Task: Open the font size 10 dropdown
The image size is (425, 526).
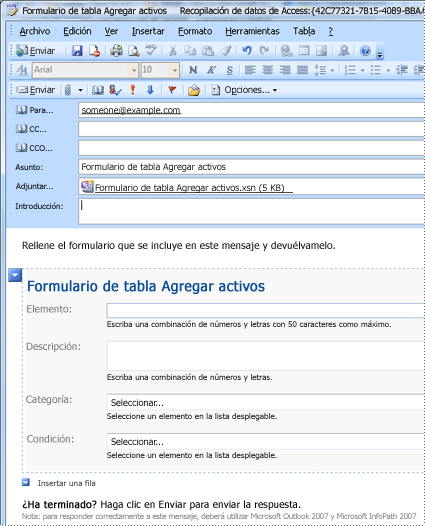Action: (175, 70)
